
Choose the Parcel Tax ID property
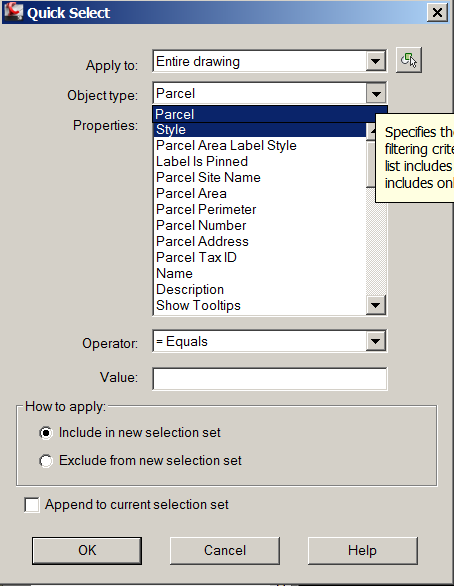click(260, 257)
